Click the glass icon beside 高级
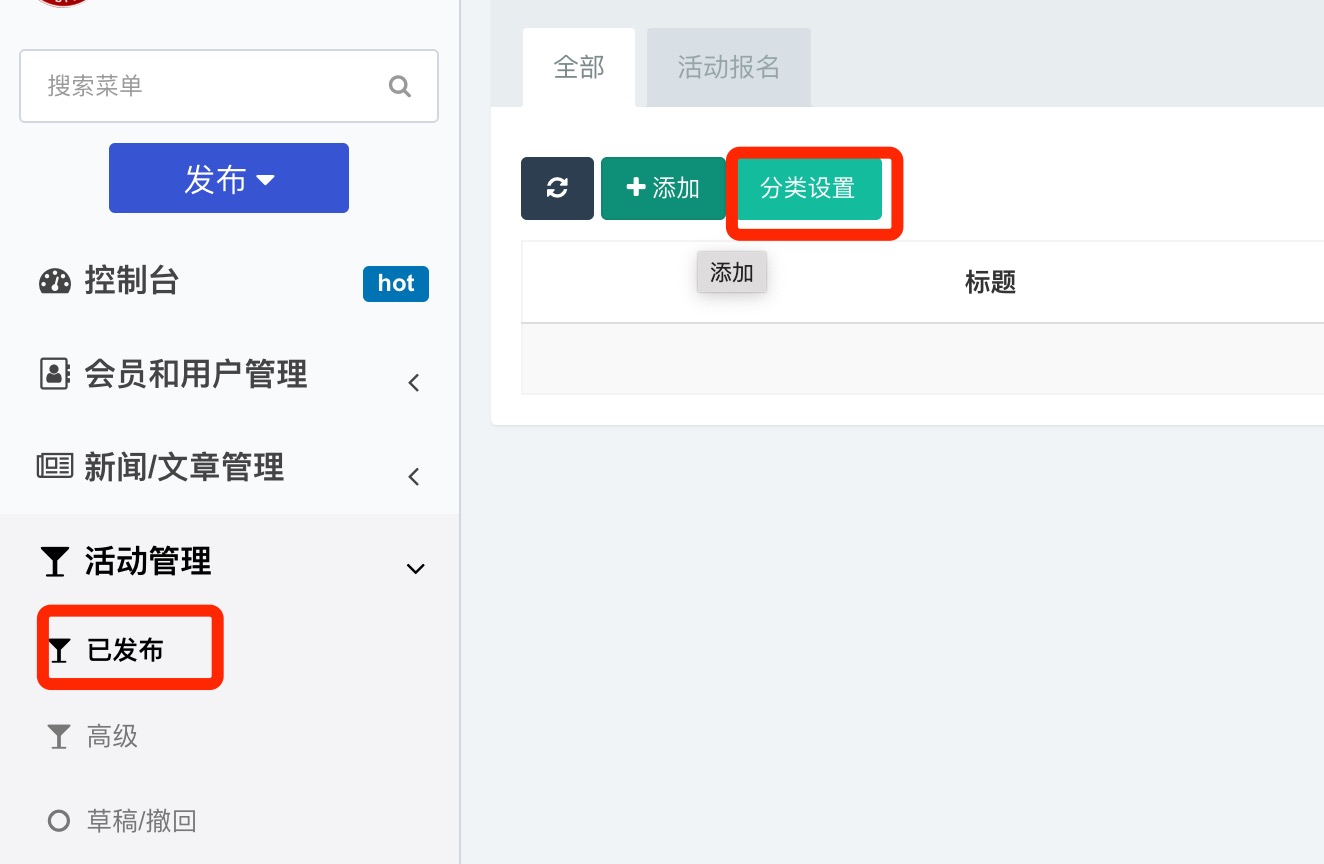Image resolution: width=1324 pixels, height=864 pixels. pos(59,738)
